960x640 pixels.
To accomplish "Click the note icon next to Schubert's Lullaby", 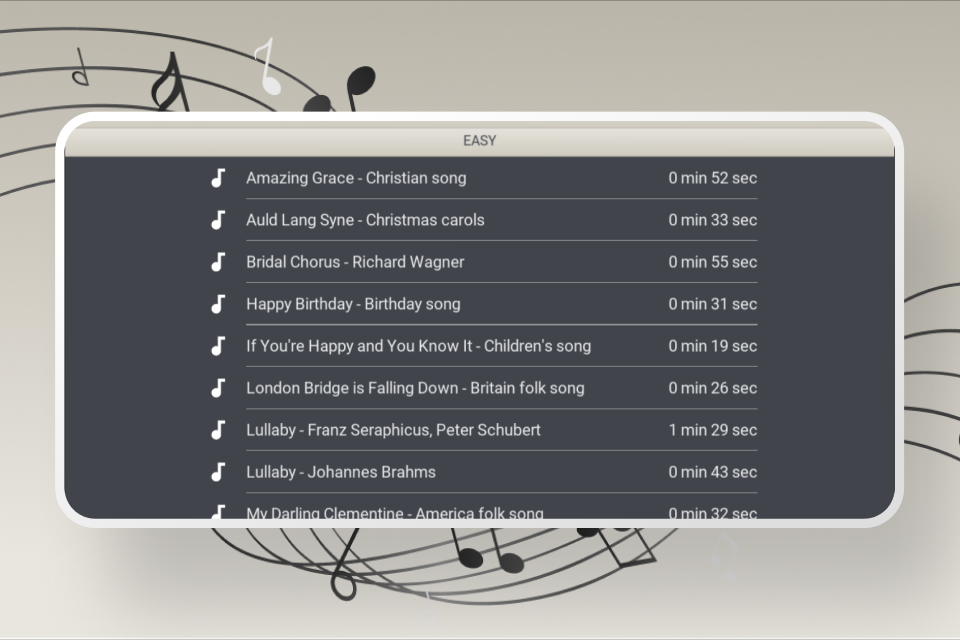I will 218,430.
